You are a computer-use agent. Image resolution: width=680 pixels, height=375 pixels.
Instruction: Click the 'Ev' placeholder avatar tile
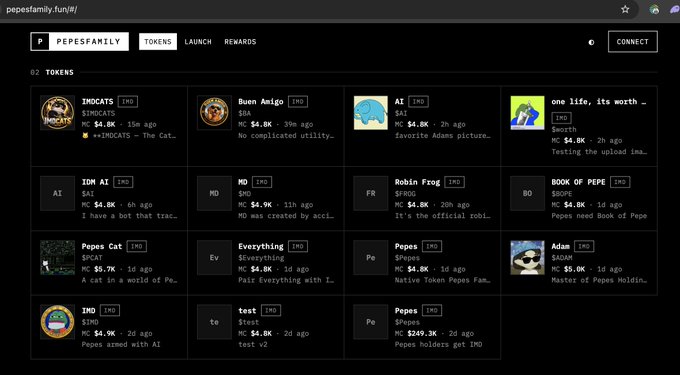click(214, 258)
